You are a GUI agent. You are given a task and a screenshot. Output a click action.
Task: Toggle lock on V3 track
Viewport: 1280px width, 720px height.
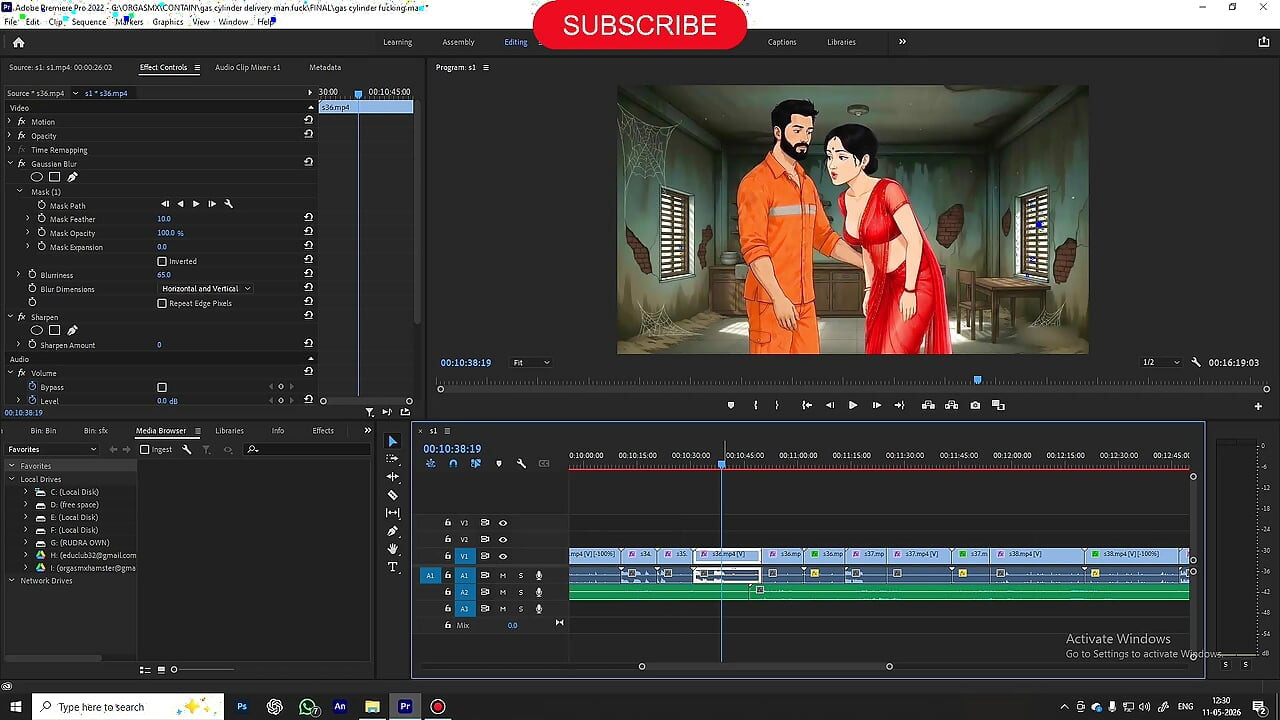448,523
